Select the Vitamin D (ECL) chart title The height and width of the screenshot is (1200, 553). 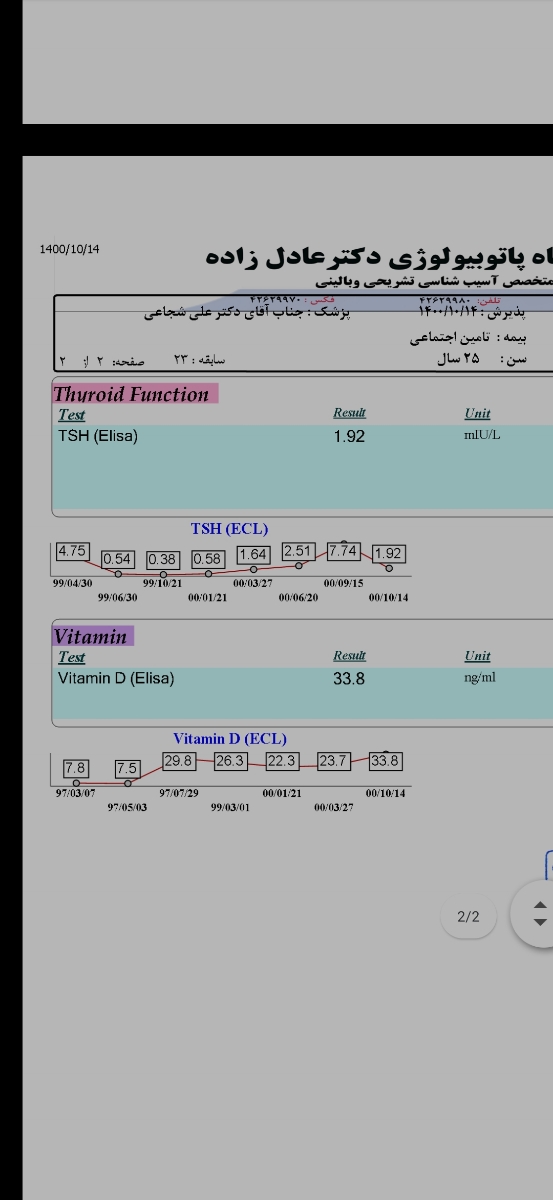pyautogui.click(x=230, y=739)
